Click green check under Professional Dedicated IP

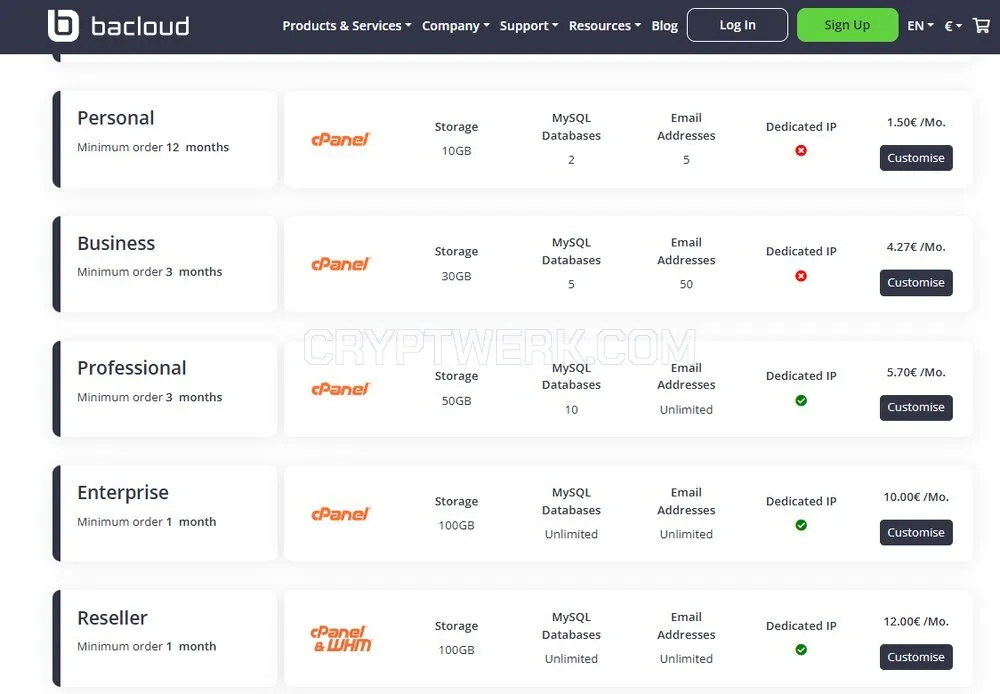[801, 401]
